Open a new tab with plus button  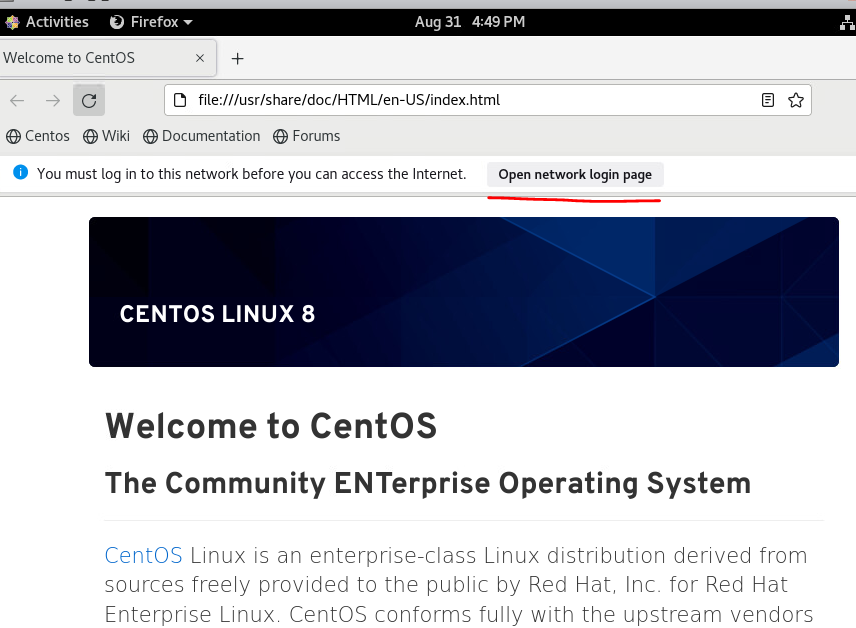[x=237, y=58]
